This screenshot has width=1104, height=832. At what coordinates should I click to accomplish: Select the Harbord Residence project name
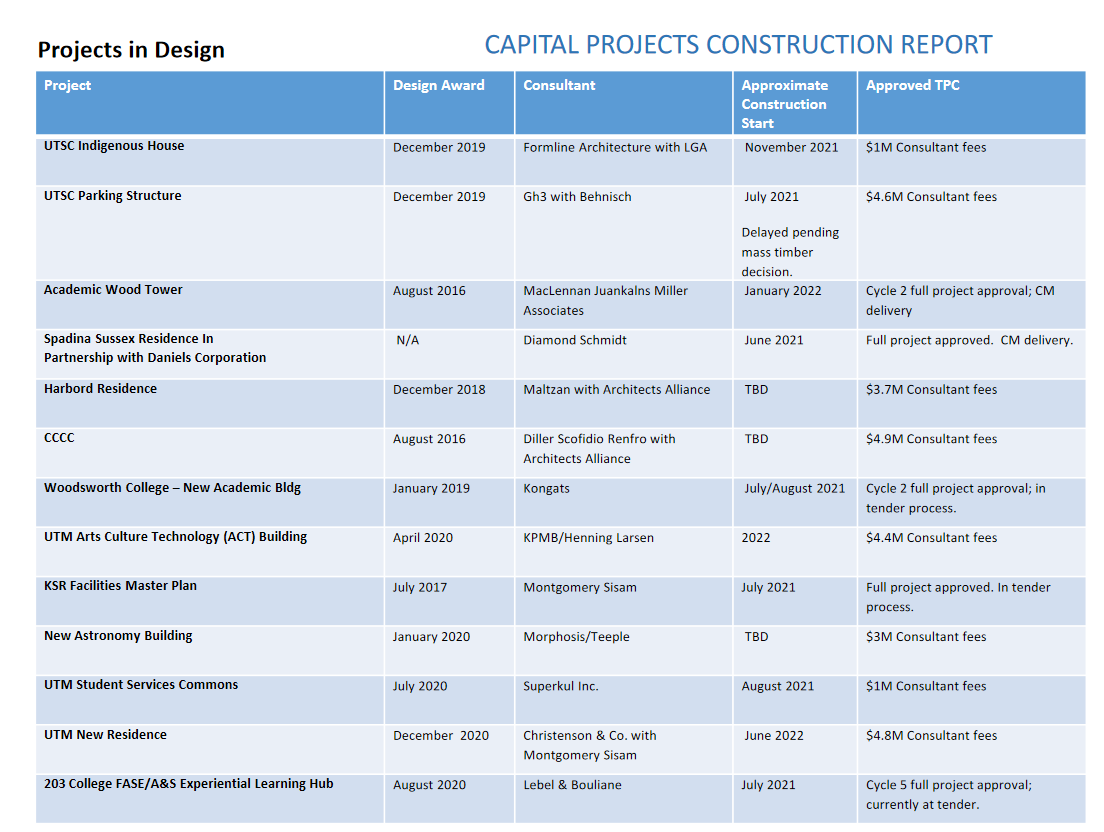click(x=100, y=389)
